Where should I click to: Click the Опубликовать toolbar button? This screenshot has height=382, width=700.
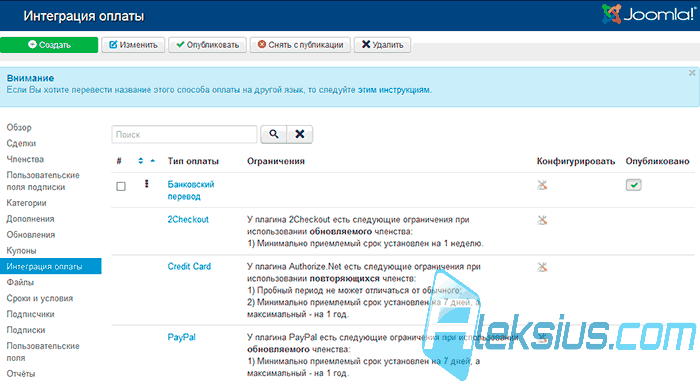tap(207, 45)
